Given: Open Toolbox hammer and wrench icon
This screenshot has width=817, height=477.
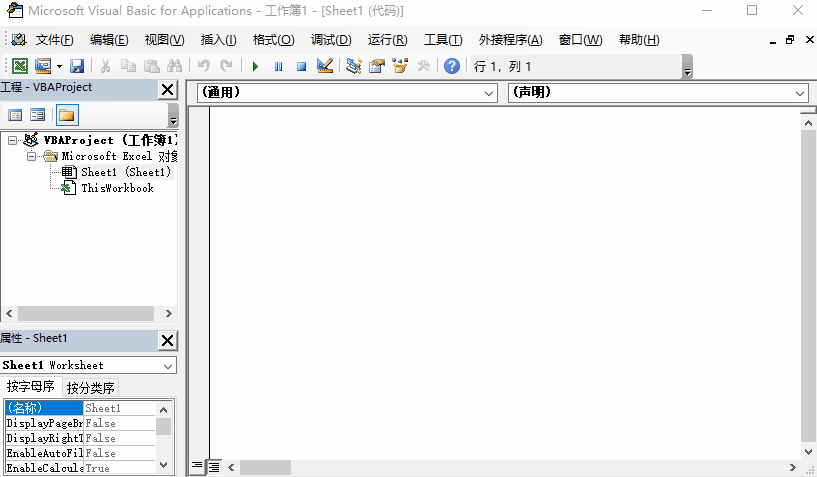Looking at the screenshot, I should [x=423, y=66].
